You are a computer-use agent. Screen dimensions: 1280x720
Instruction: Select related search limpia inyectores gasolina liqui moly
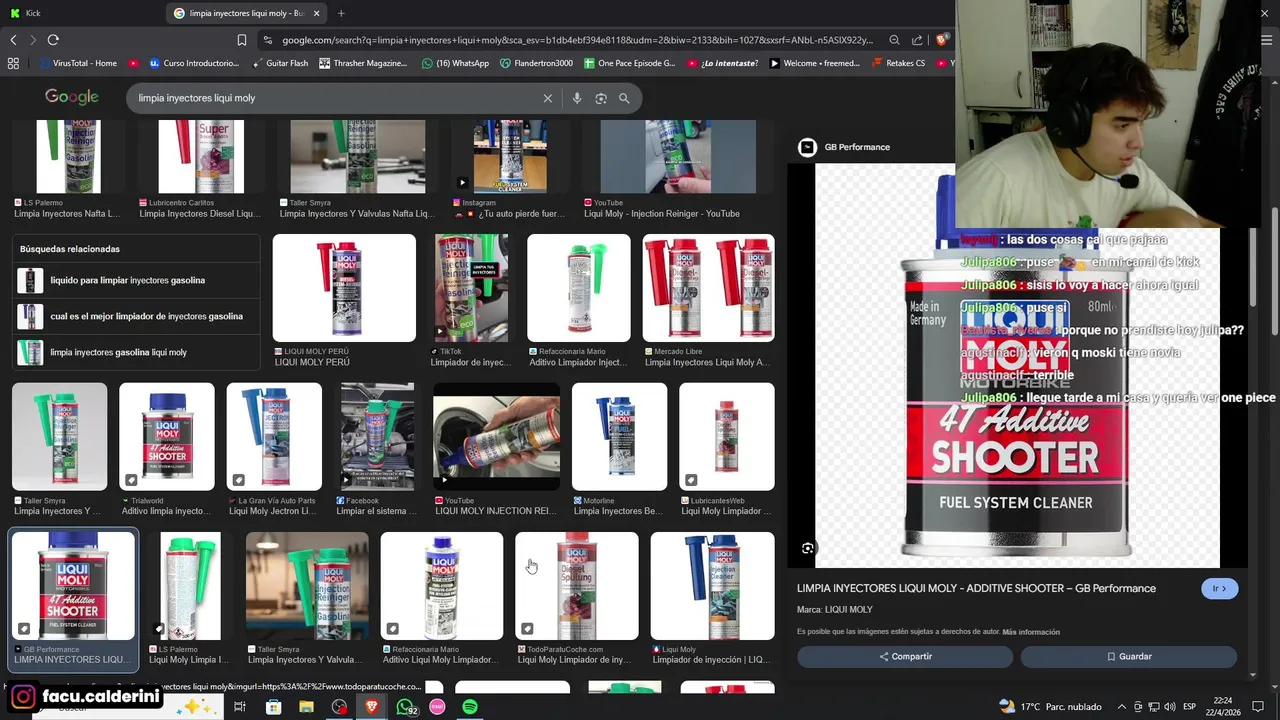(137, 352)
